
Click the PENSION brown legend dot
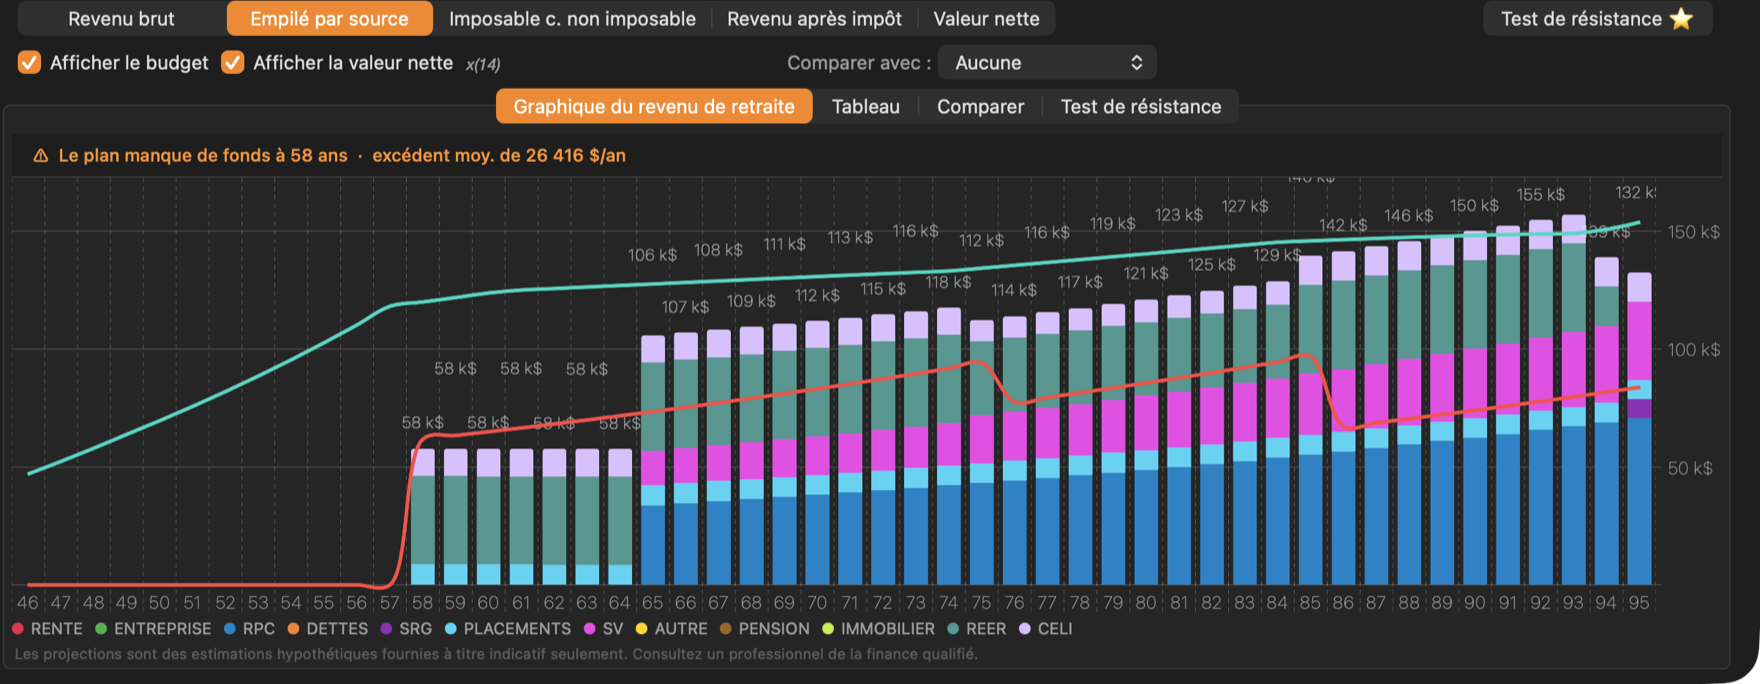click(726, 629)
